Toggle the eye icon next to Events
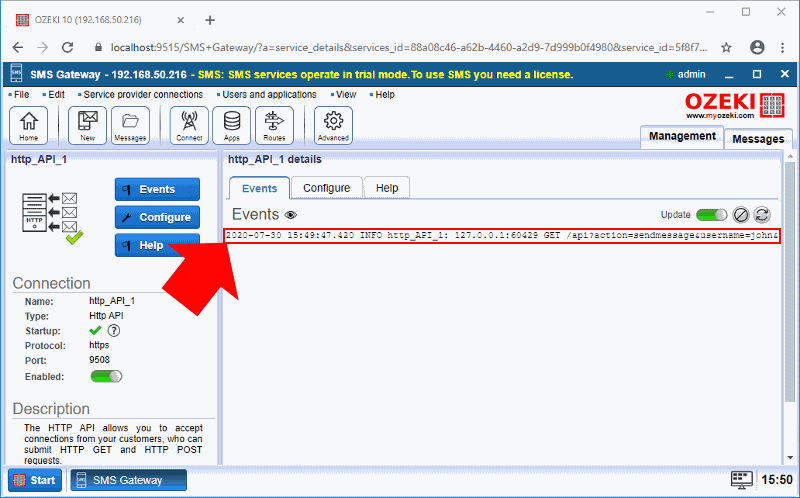 click(x=291, y=215)
